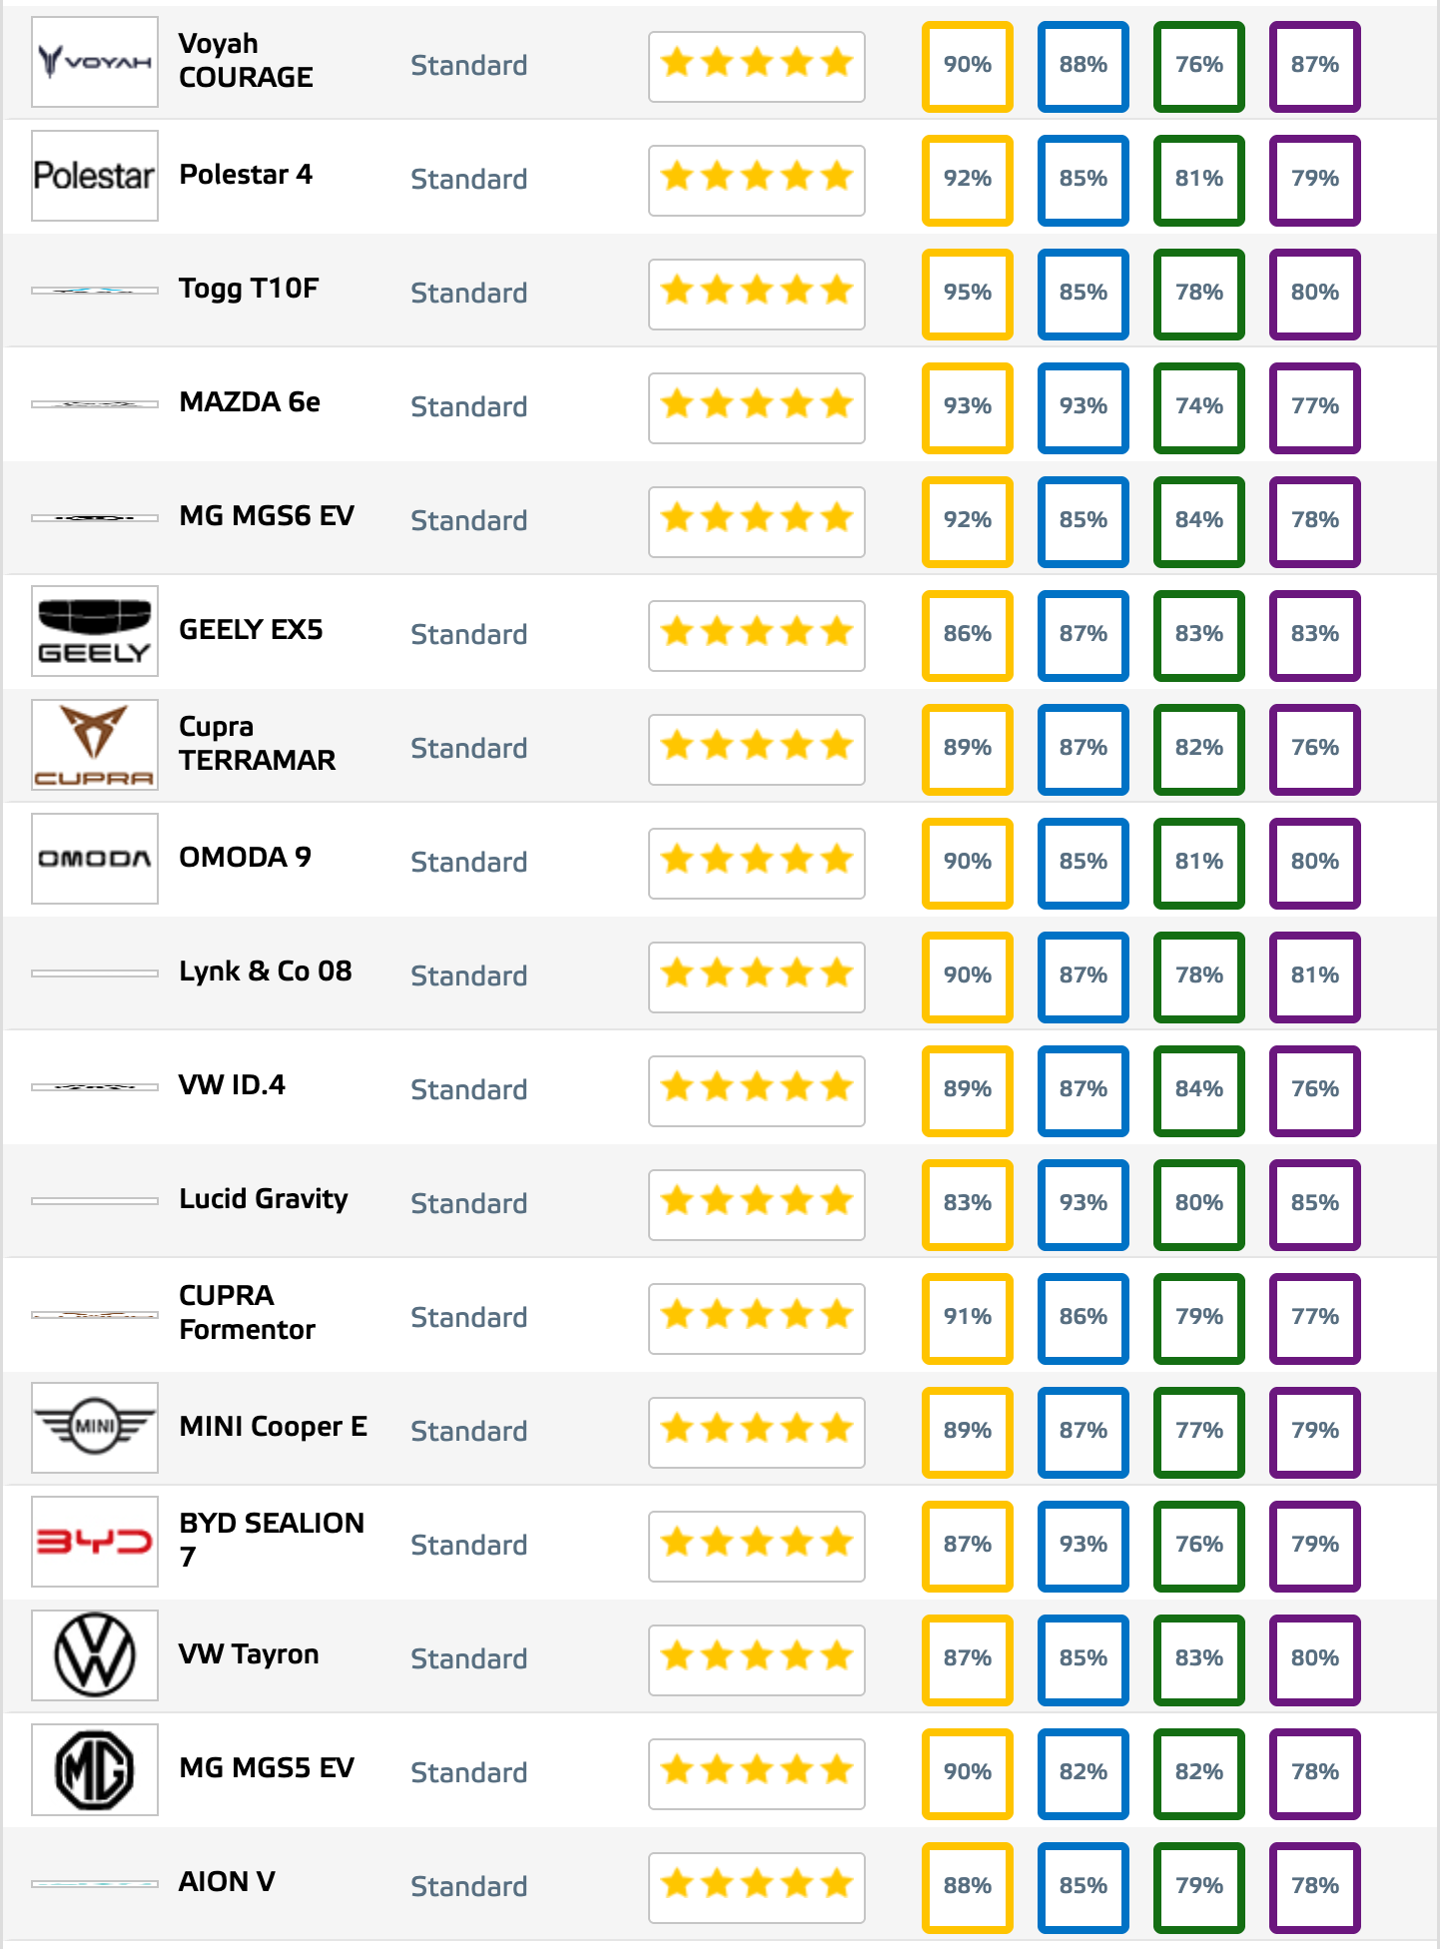Open the MAZDA 6e result page
This screenshot has height=1949, width=1440.
[x=250, y=402]
